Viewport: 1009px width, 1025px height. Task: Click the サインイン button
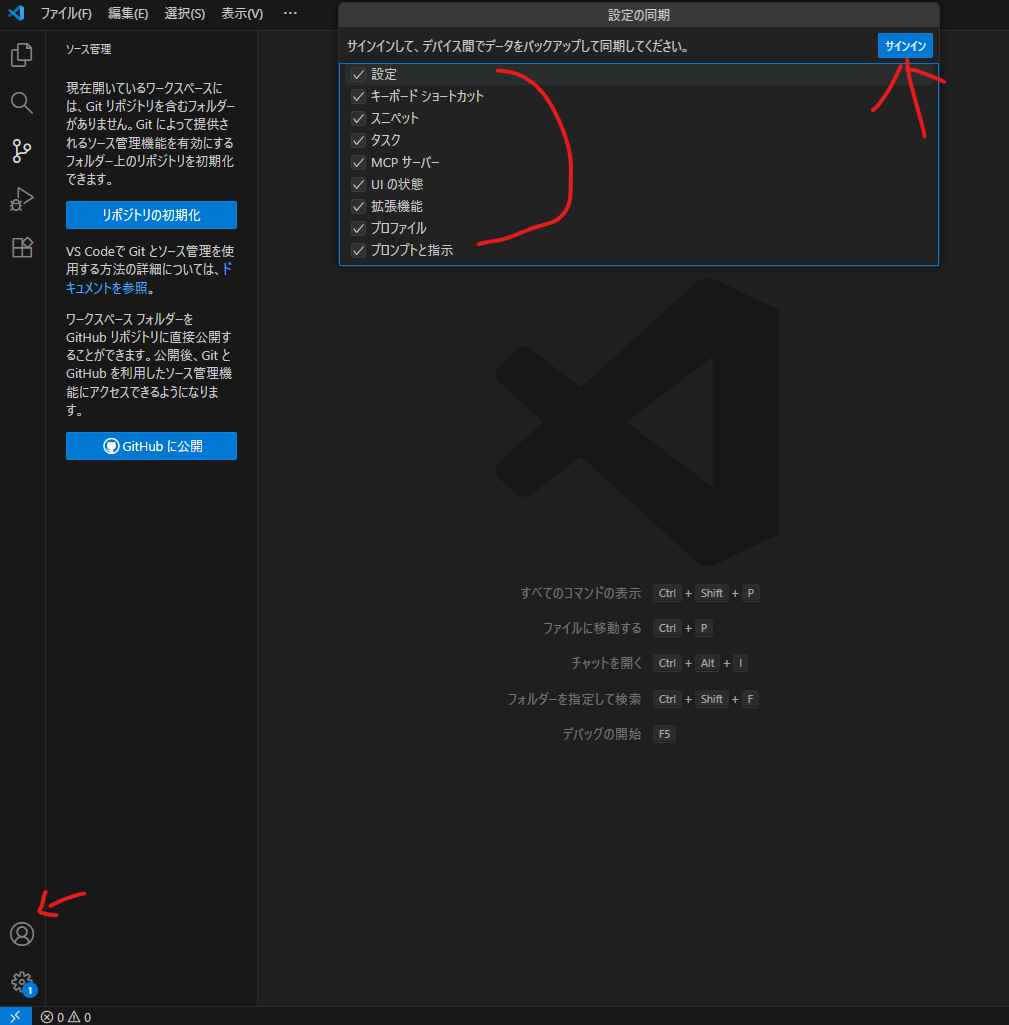pos(905,46)
